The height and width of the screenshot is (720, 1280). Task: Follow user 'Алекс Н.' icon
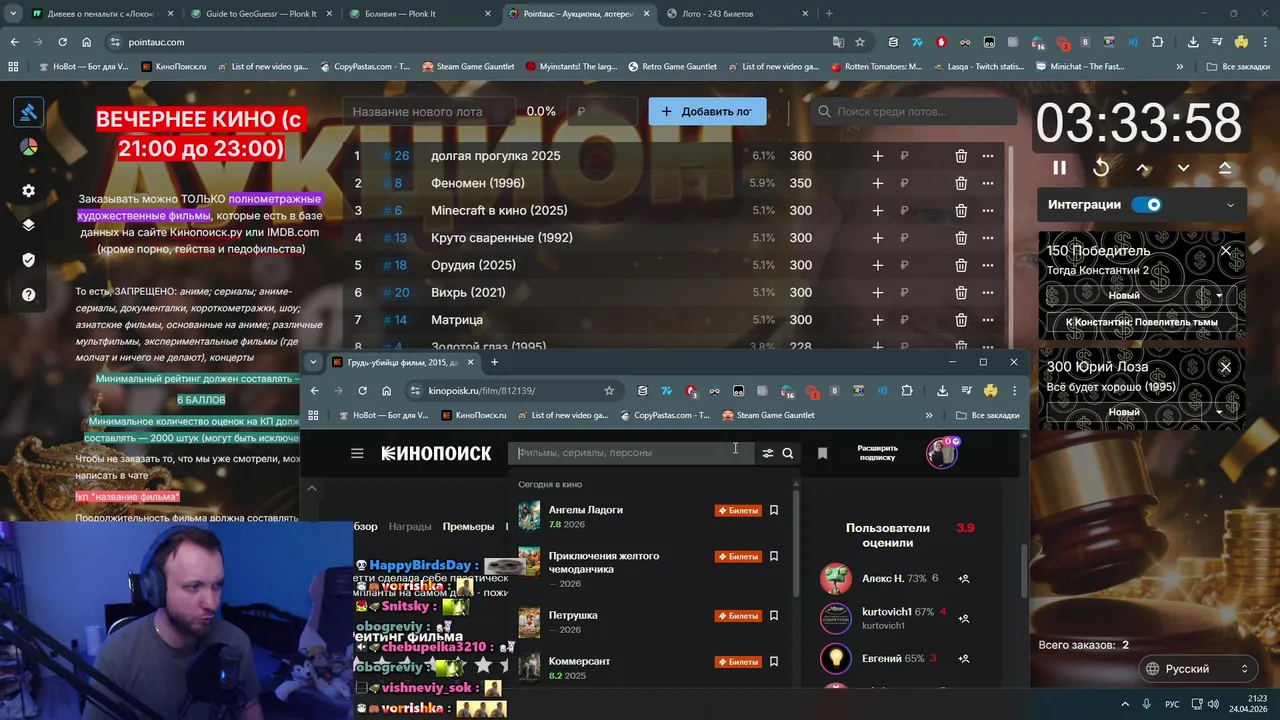pyautogui.click(x=964, y=579)
